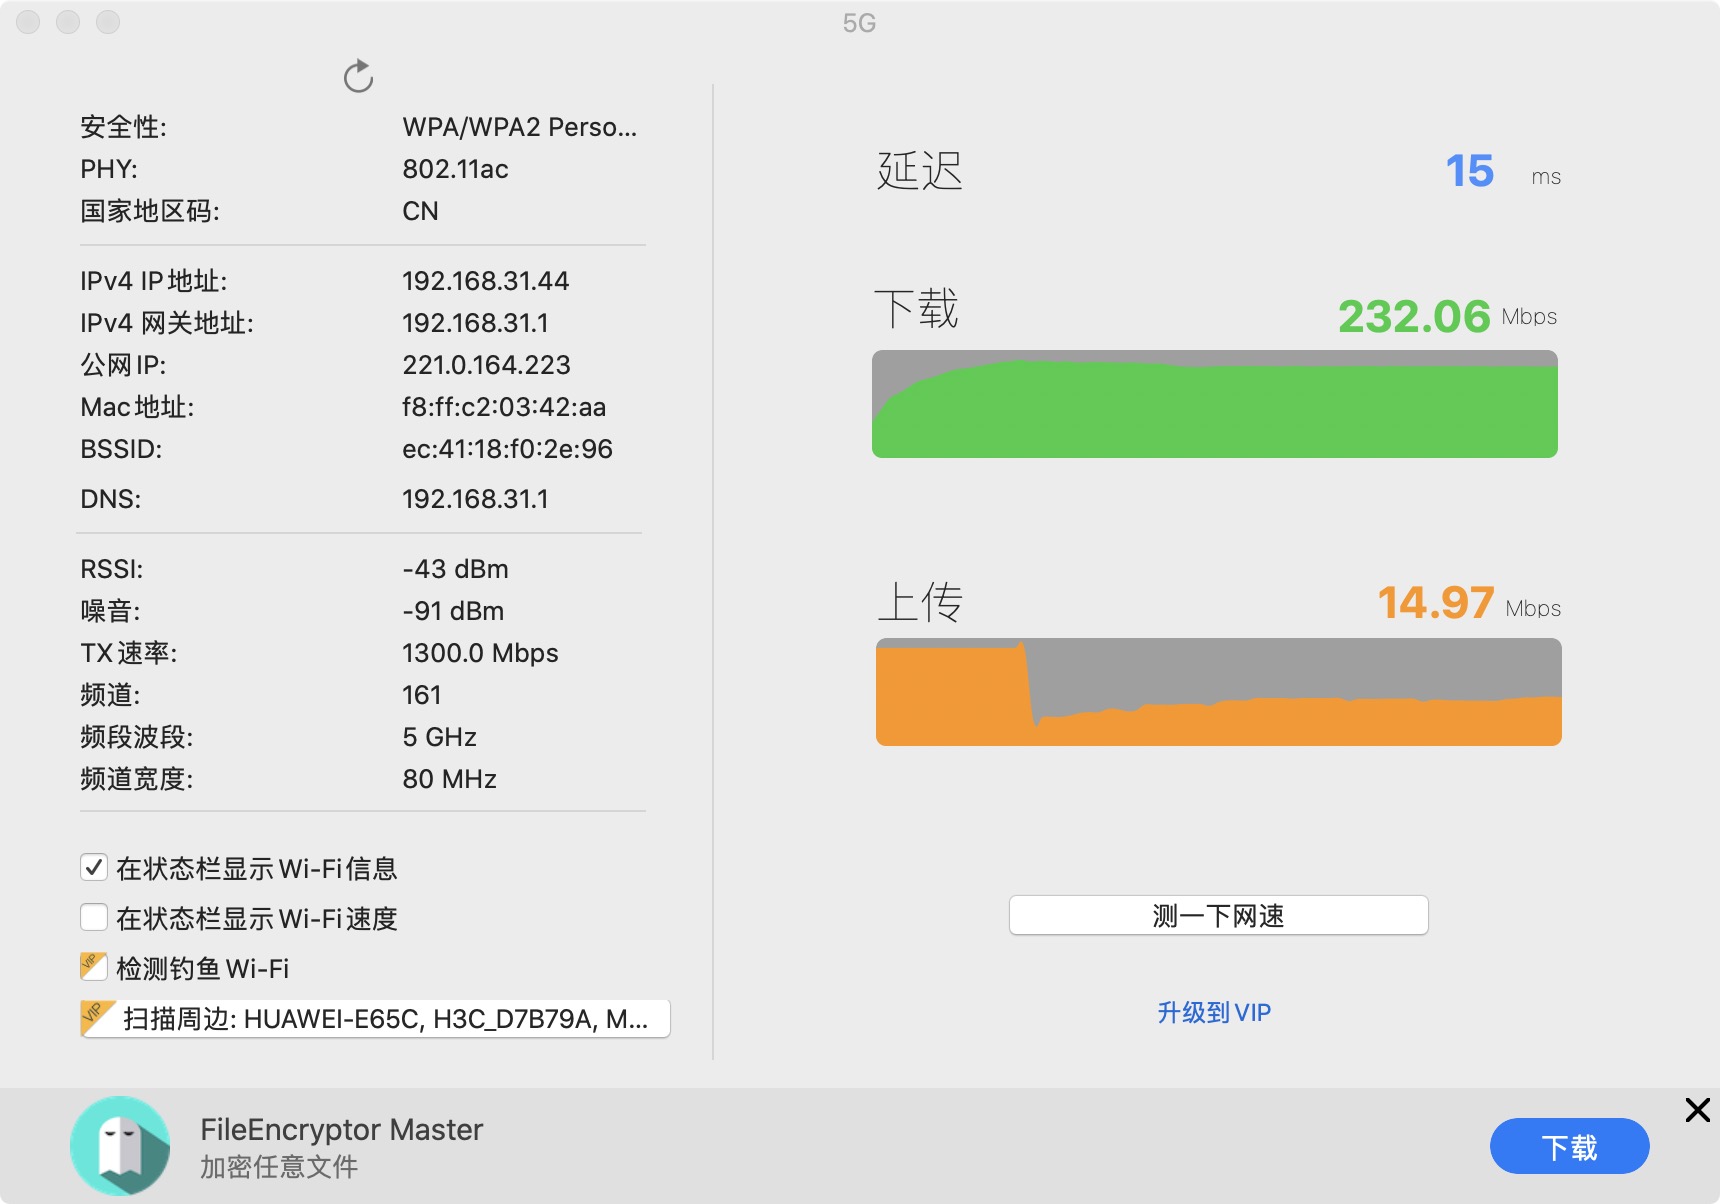The width and height of the screenshot is (1720, 1204).
Task: Click the FileEncryptor Master app icon
Action: pos(120,1146)
